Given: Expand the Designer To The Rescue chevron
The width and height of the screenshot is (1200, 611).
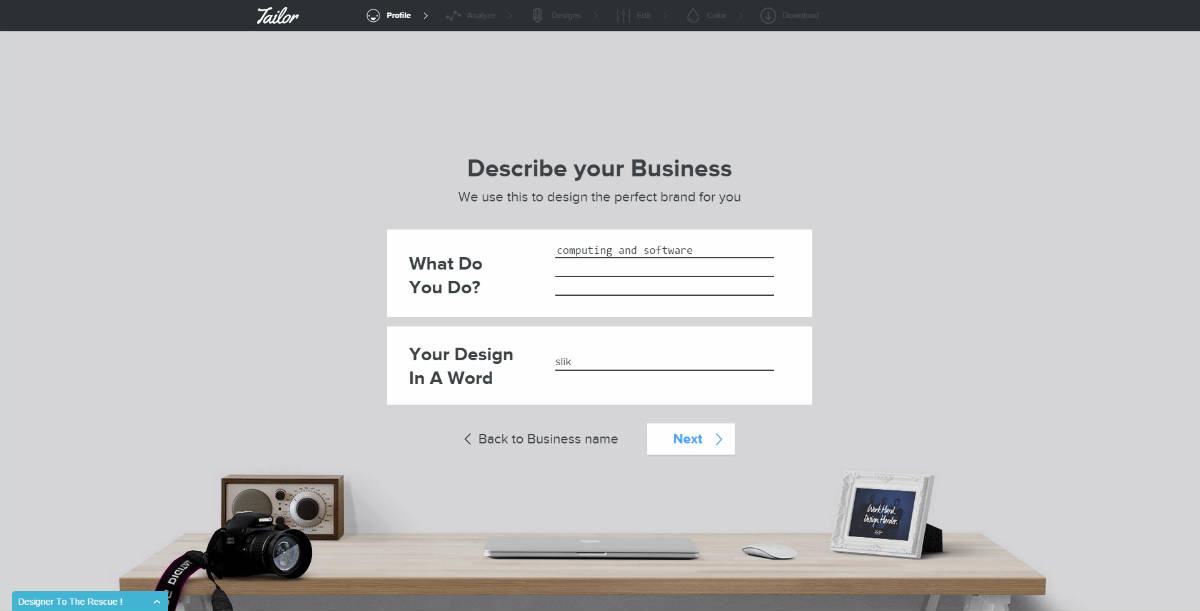Looking at the screenshot, I should click(x=157, y=602).
